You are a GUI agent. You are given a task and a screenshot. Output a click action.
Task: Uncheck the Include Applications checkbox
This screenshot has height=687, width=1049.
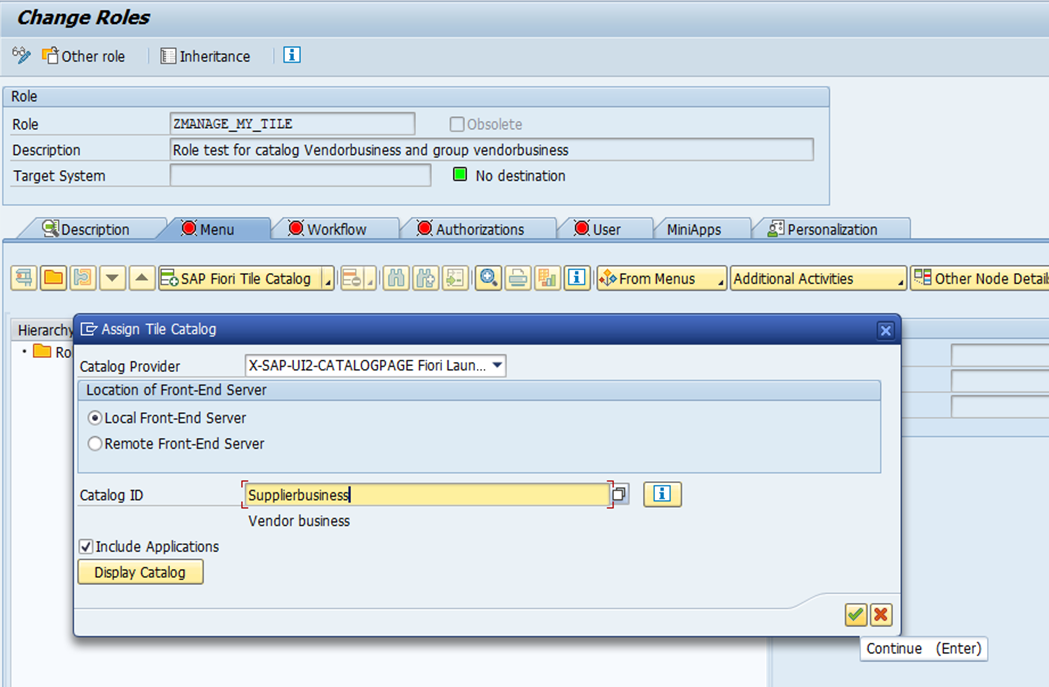click(84, 547)
